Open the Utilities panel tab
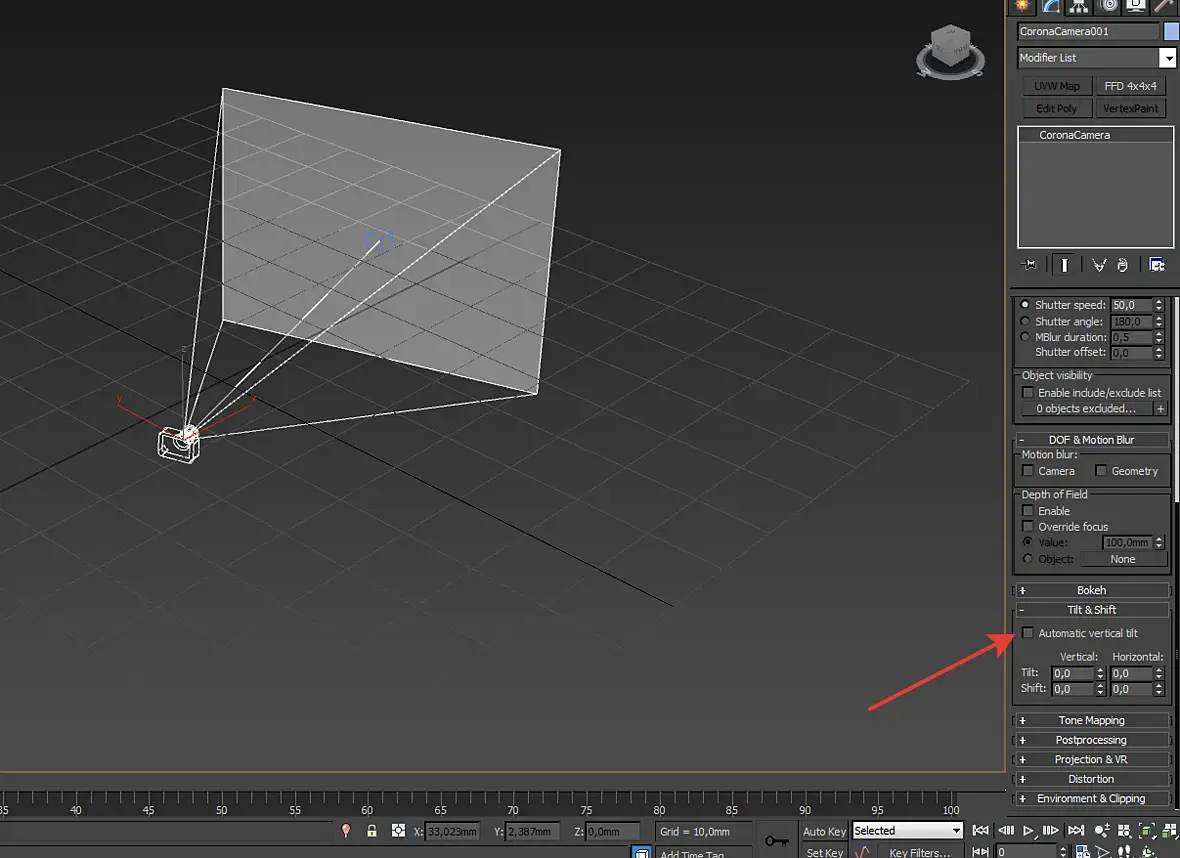The image size is (1180, 858). [x=1164, y=6]
